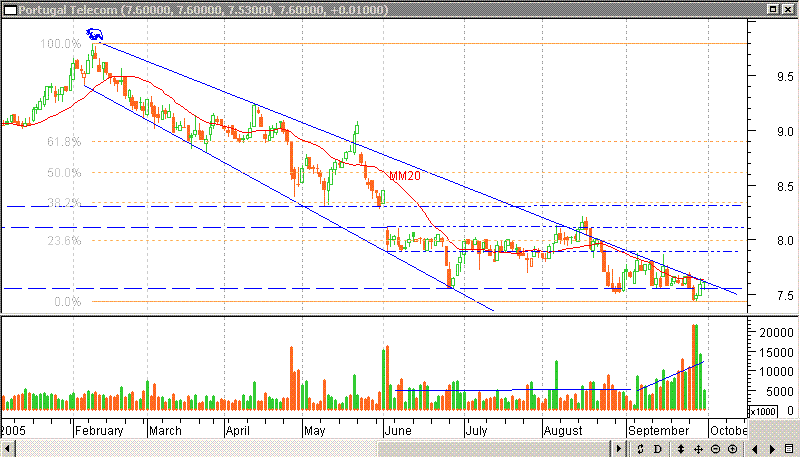The image size is (800, 457).
Task: Click the x1000 volume scale label
Action: (x=763, y=411)
